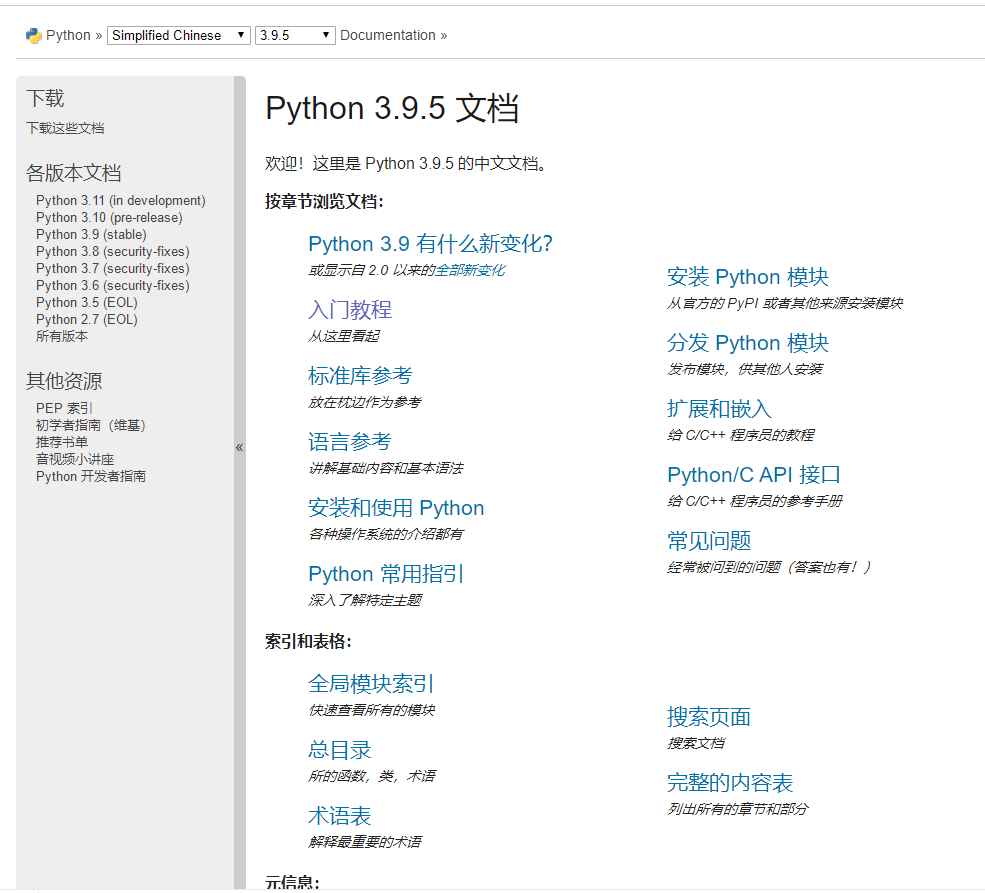Screen dimensions: 985x893
Task: Click the Python logo icon
Action: pos(33,36)
